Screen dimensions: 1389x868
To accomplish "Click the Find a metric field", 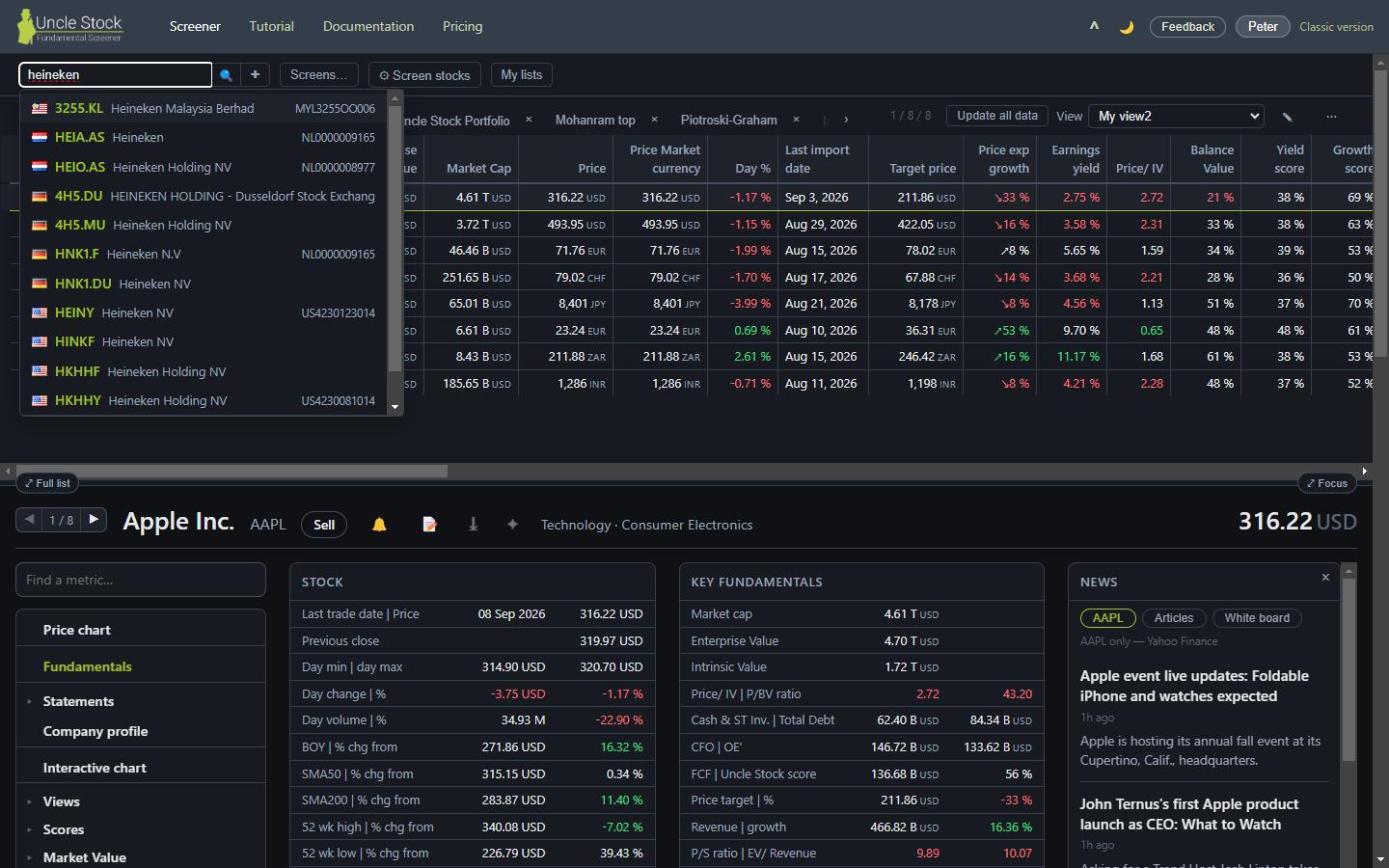I will click(141, 580).
